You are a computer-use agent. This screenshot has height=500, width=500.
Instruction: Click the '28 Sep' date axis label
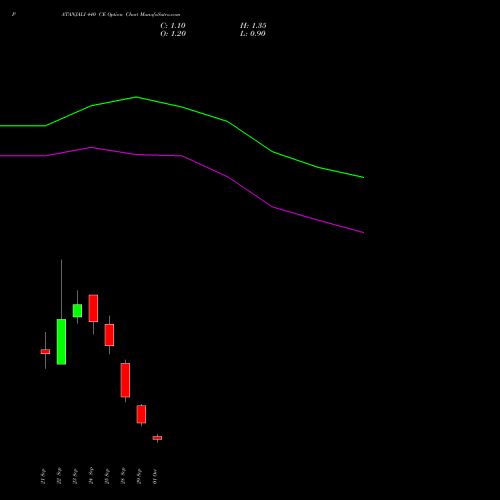[123, 476]
